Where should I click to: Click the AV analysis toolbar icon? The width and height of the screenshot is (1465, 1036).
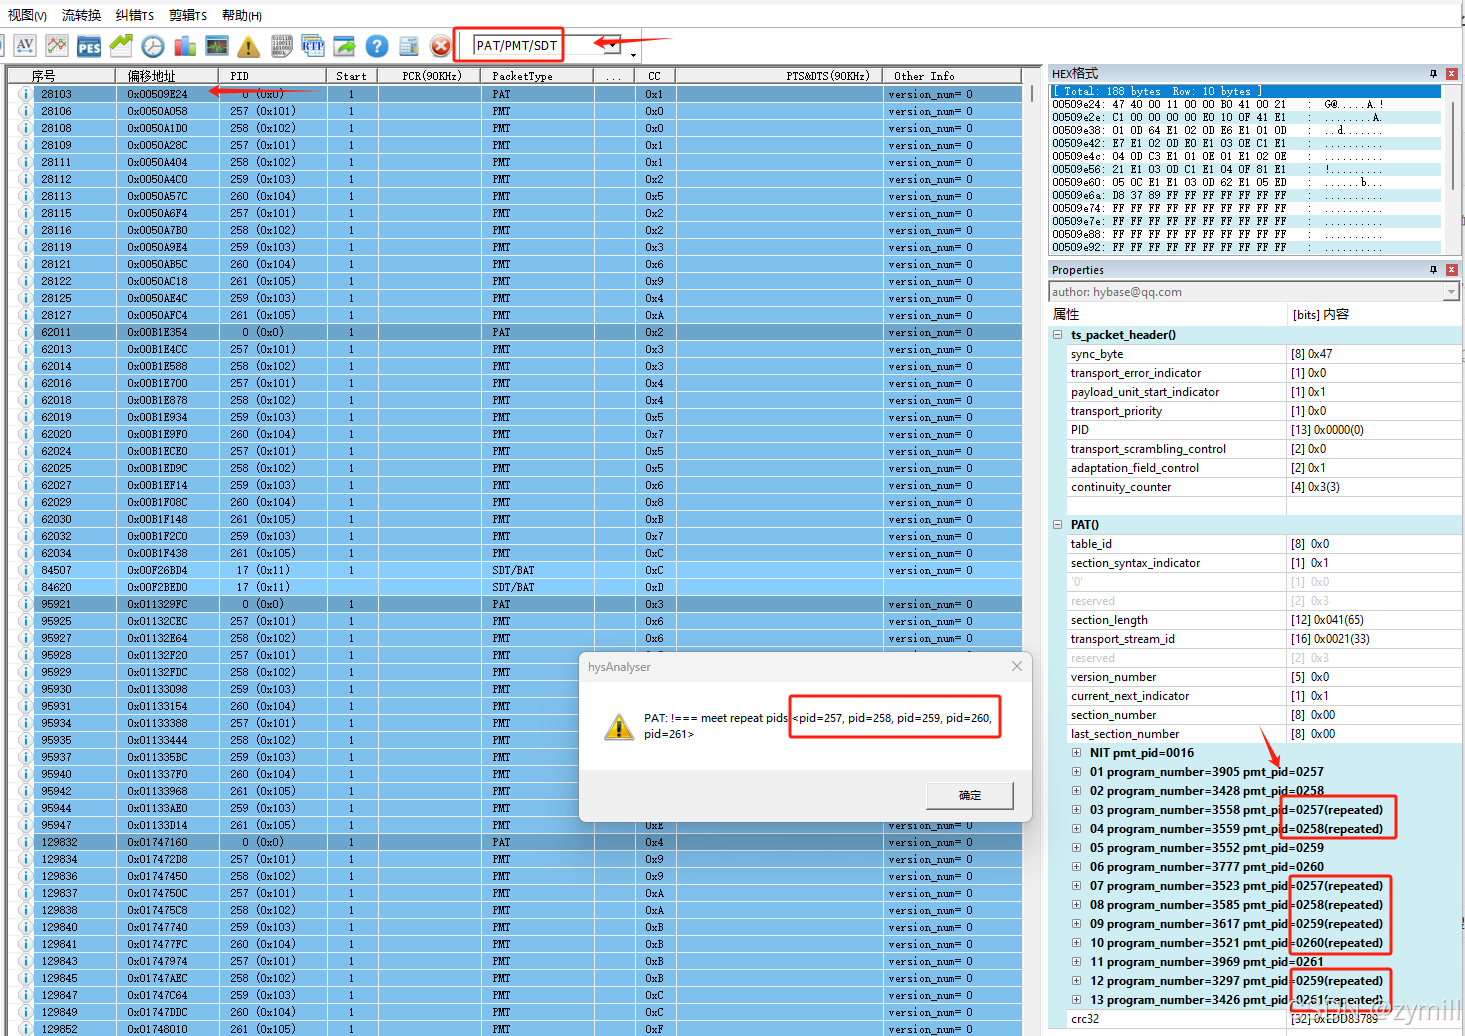[25, 45]
